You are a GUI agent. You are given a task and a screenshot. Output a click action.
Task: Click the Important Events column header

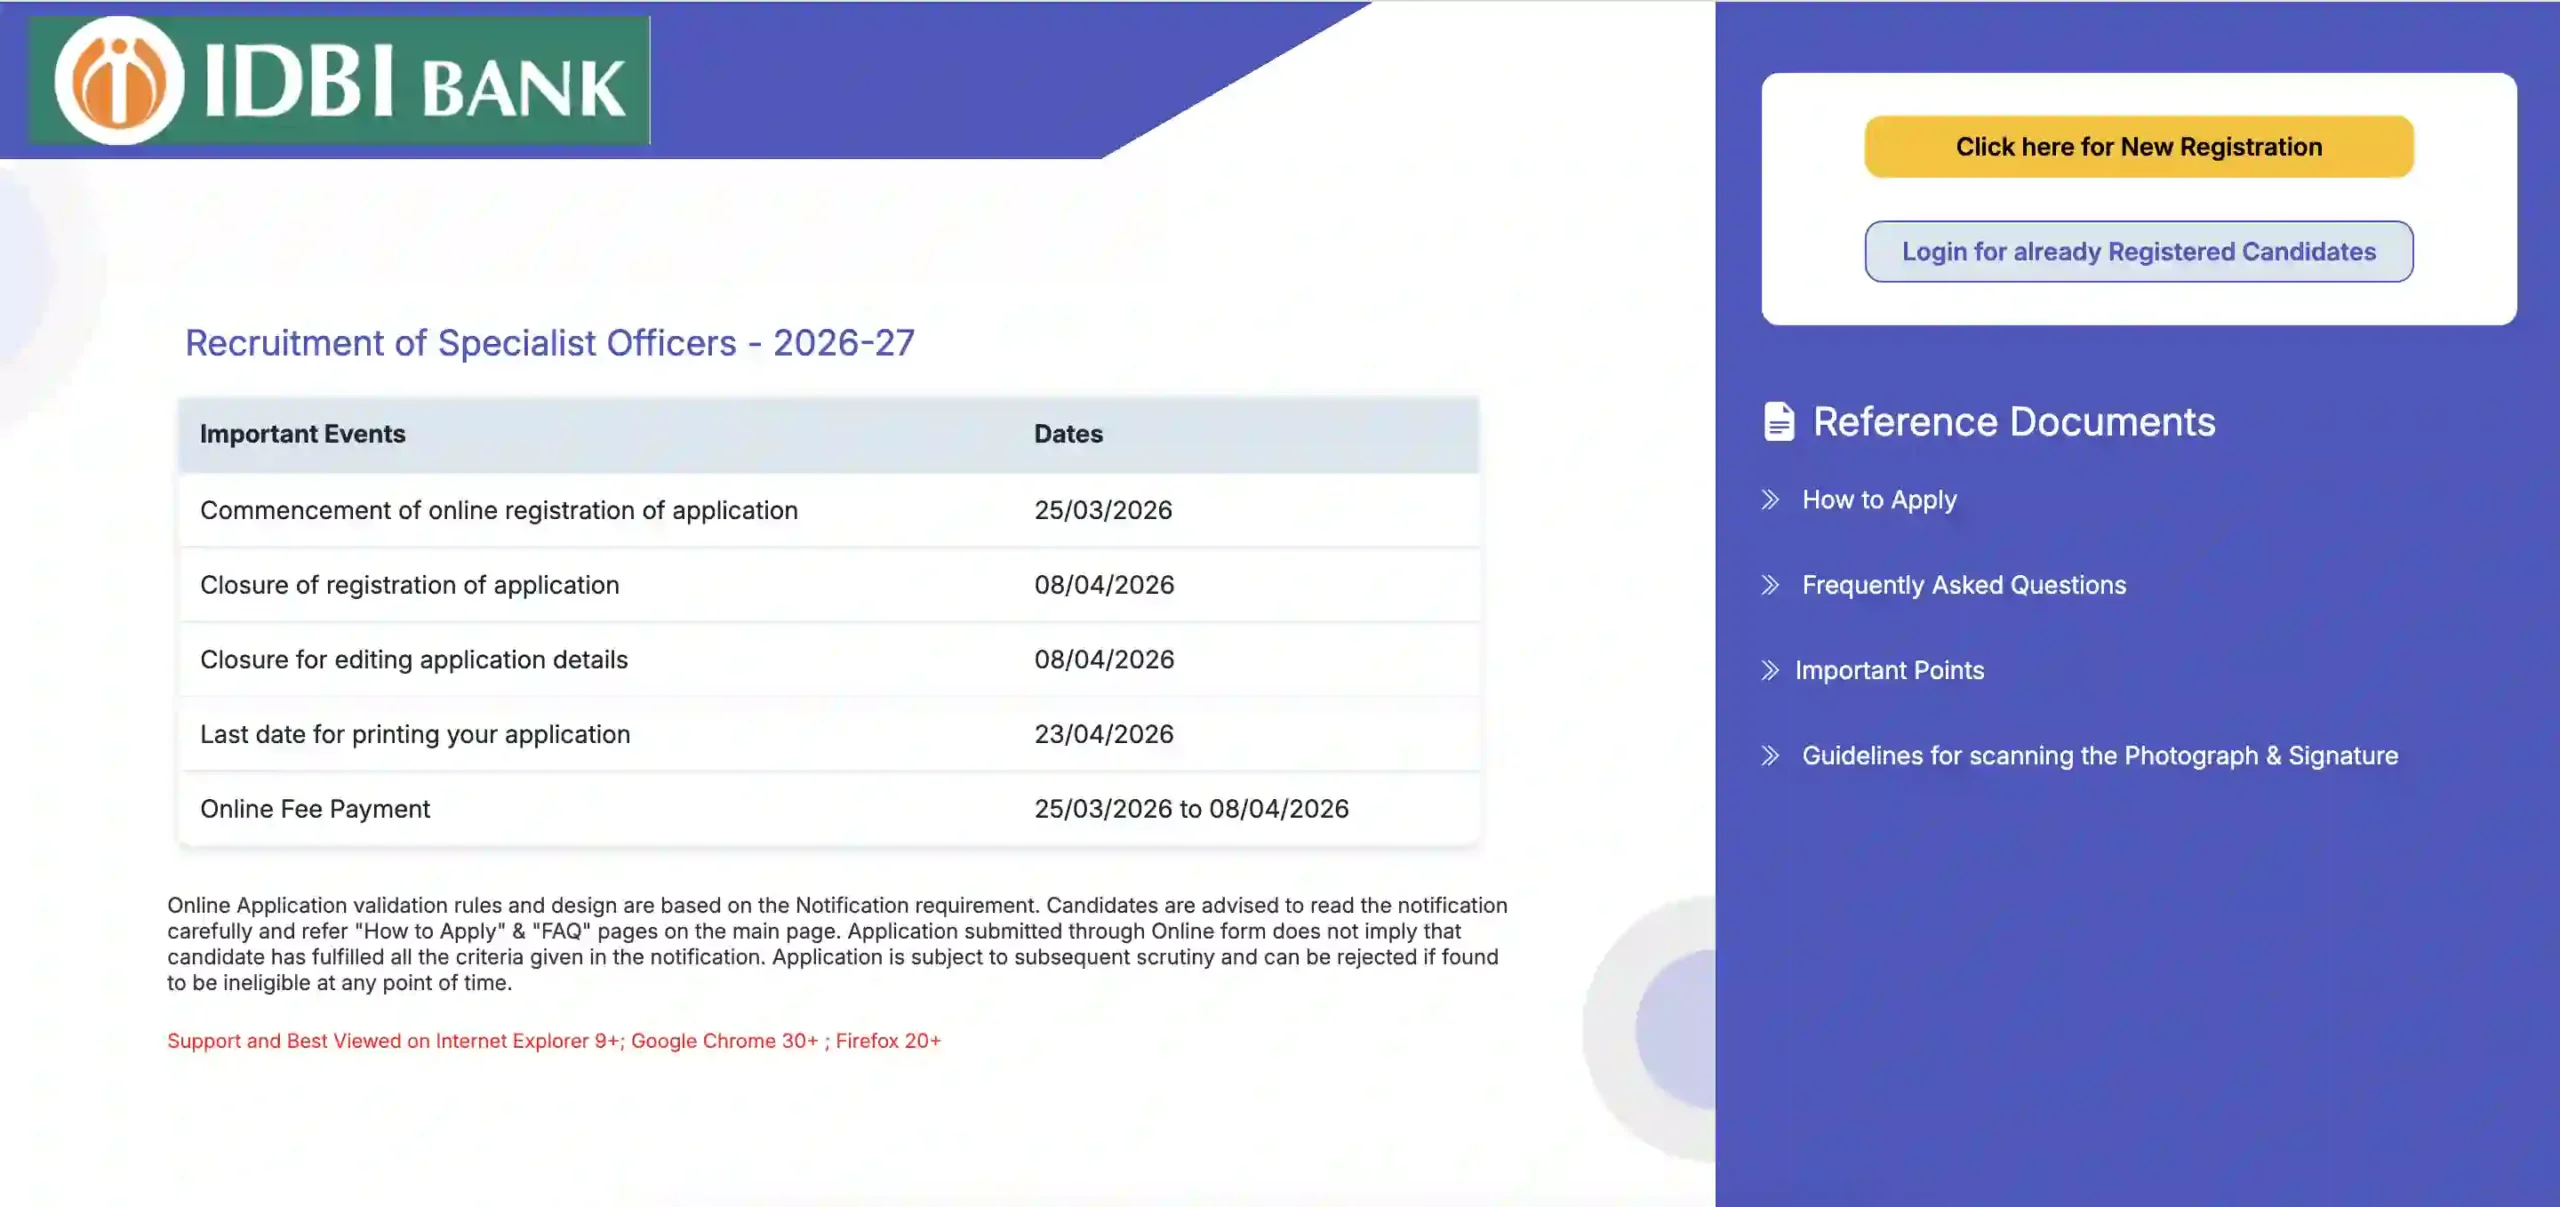[x=302, y=434]
